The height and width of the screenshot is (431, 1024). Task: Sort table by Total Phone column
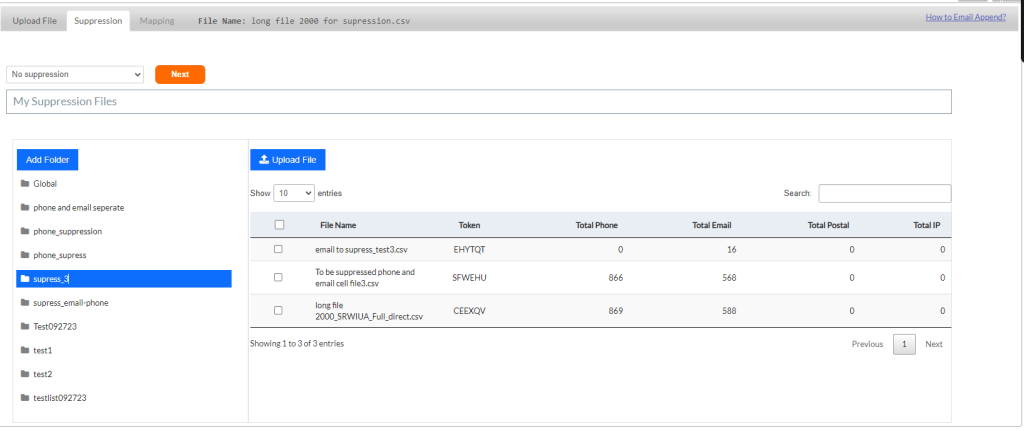point(596,225)
